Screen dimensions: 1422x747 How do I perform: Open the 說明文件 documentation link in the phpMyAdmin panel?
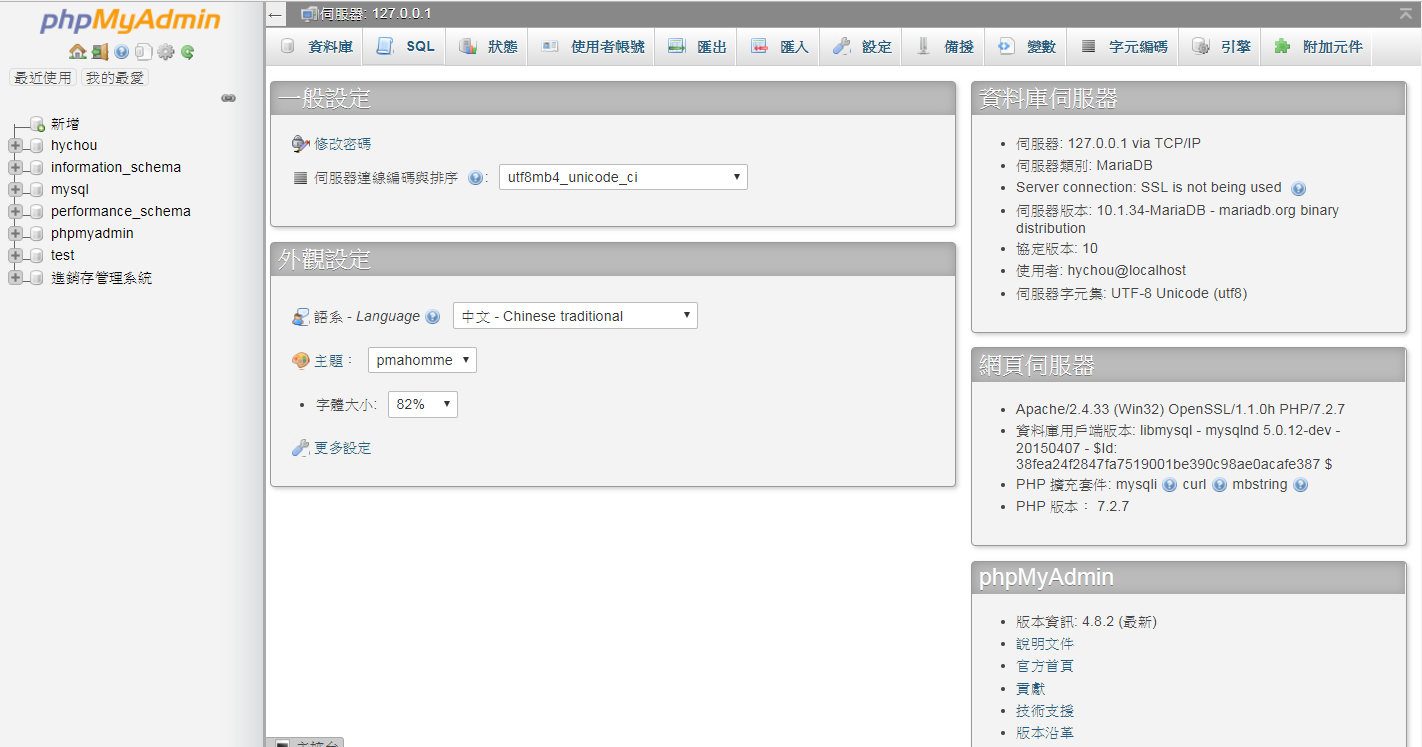(x=1045, y=643)
